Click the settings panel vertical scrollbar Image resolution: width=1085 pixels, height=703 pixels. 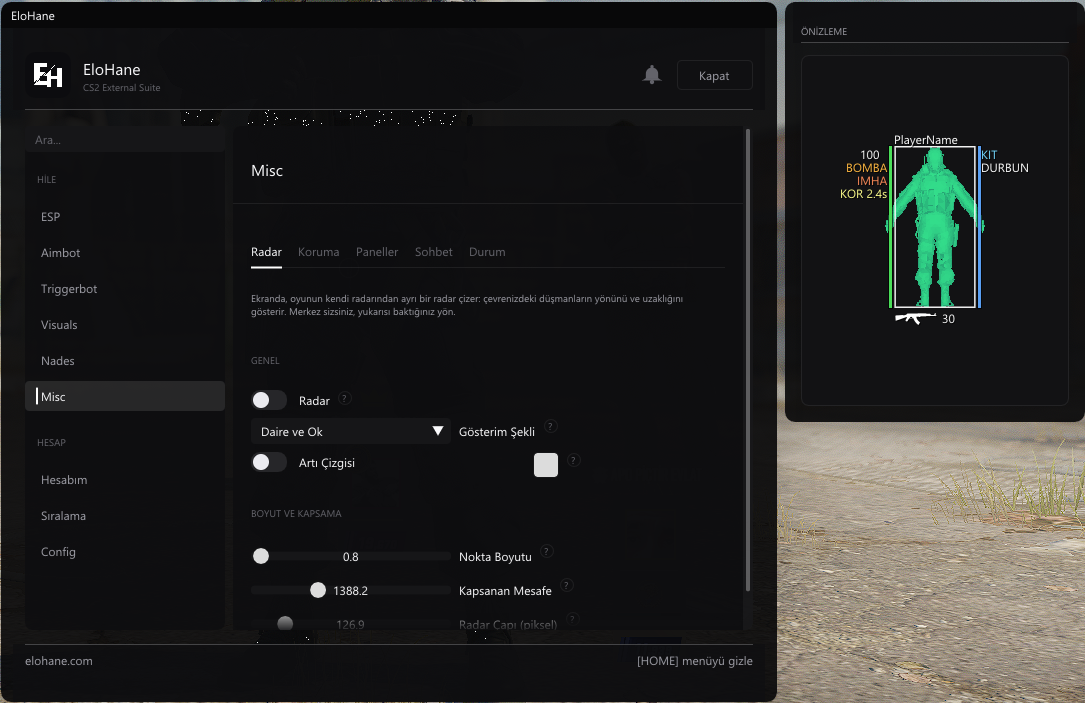tap(747, 360)
